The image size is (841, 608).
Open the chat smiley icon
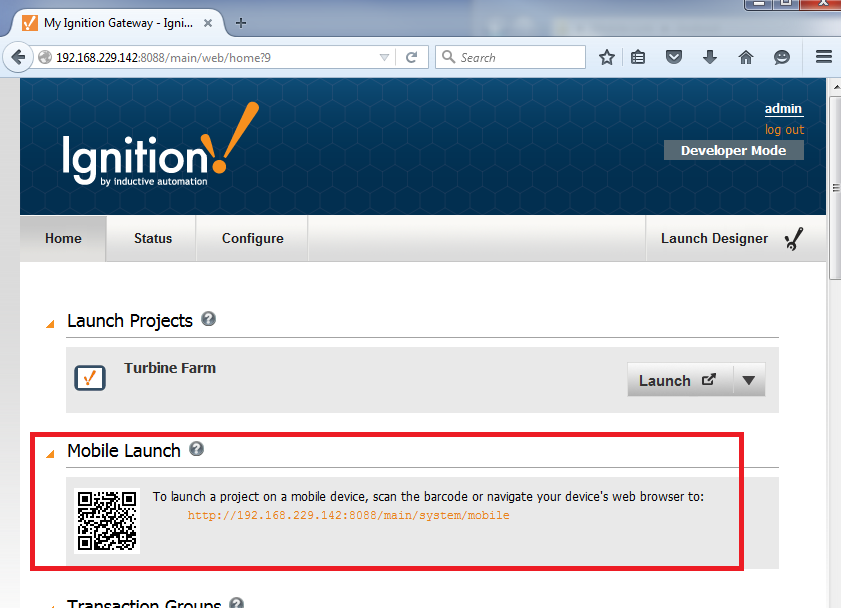(x=781, y=57)
